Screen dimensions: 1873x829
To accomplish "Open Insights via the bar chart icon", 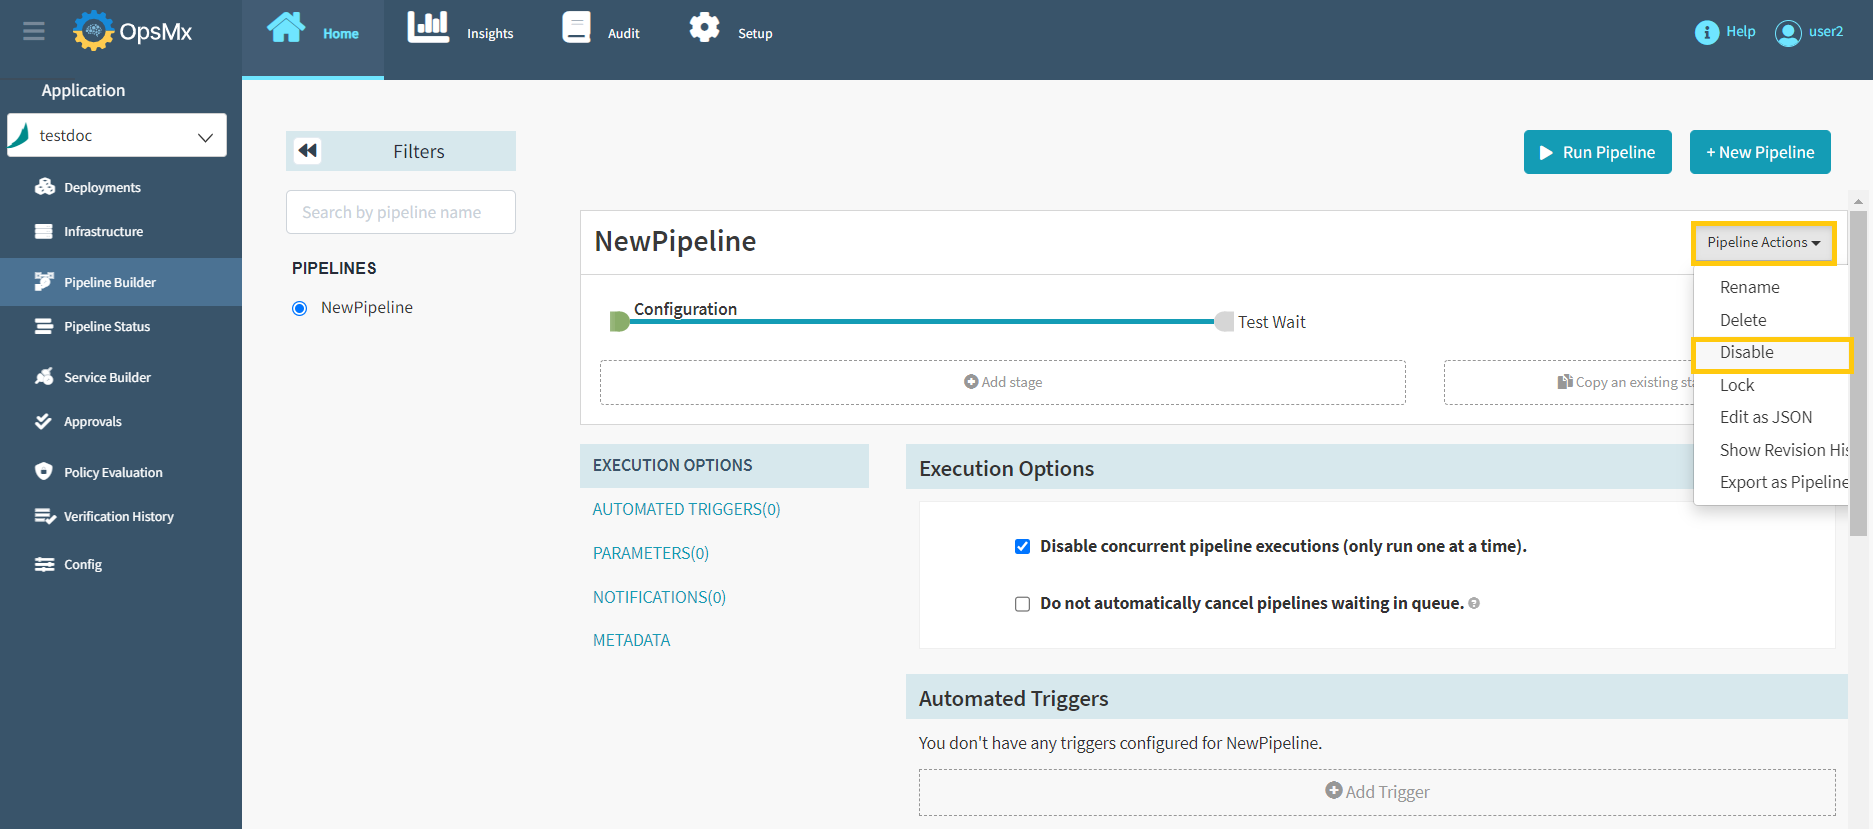I will pyautogui.click(x=428, y=28).
